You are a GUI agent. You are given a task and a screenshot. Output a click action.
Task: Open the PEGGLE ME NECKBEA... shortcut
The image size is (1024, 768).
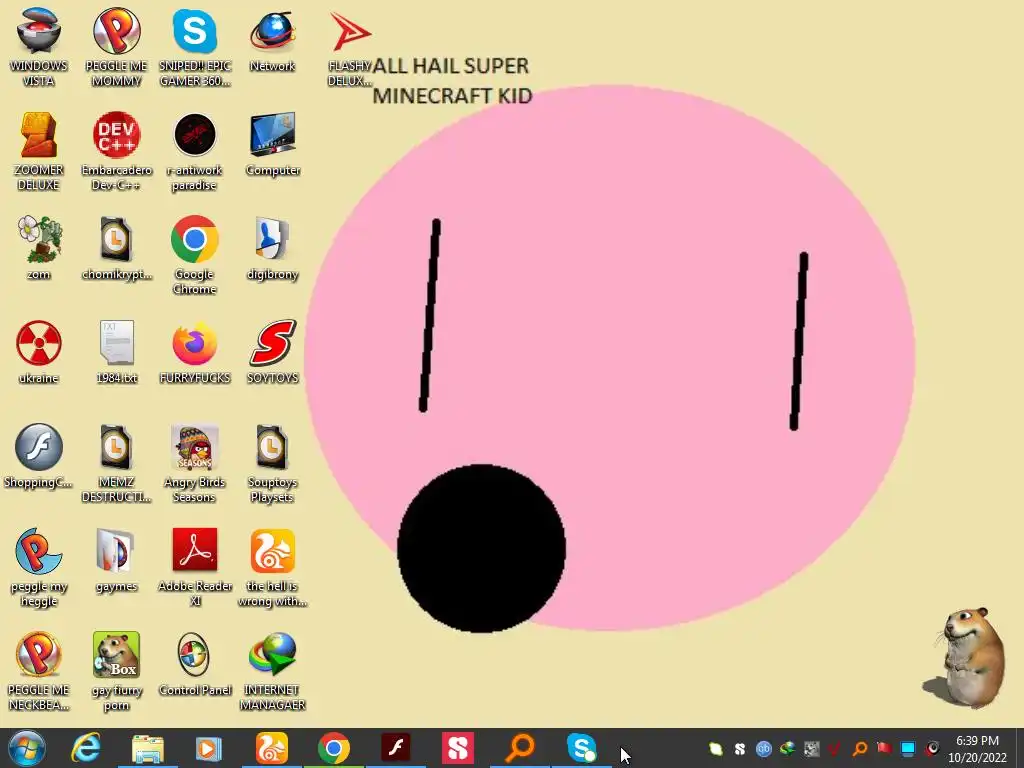point(39,671)
